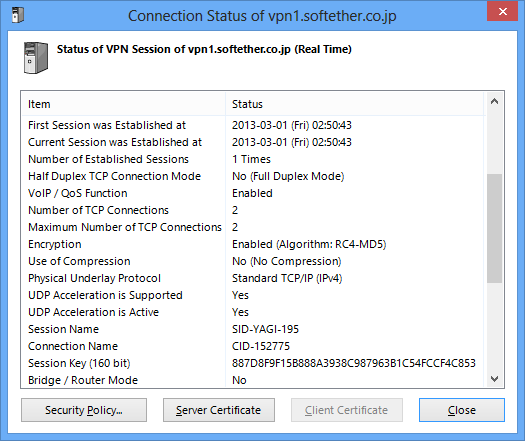
Task: Click the server icon in title bar
Action: pyautogui.click(x=18, y=15)
